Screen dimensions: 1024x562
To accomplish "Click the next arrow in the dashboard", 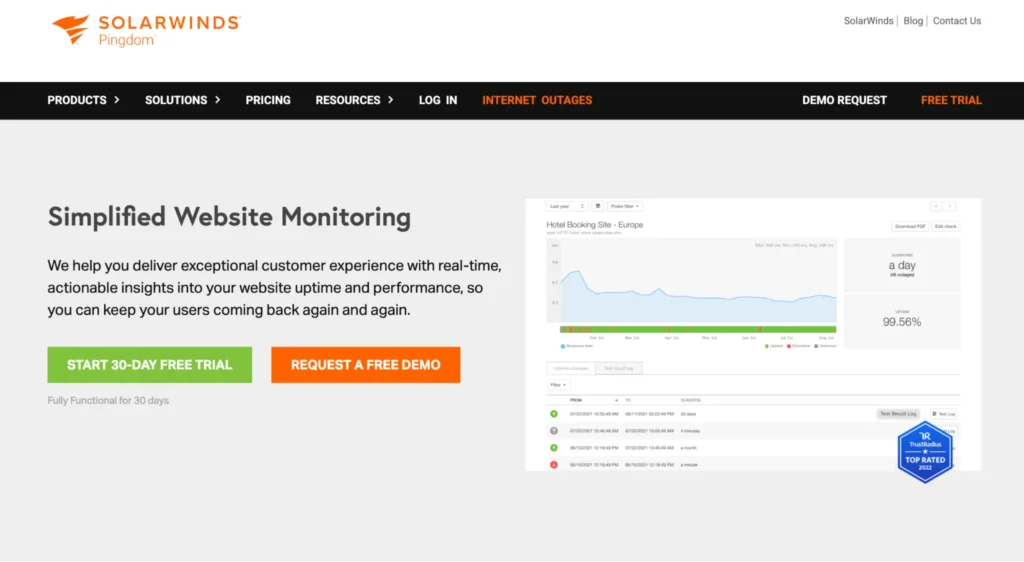I will pyautogui.click(x=950, y=206).
